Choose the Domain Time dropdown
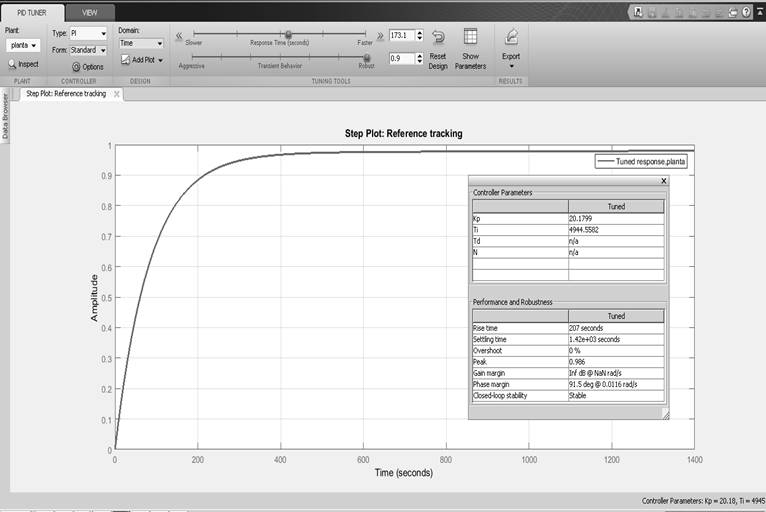Screen dimensions: 766x512 tap(141, 44)
